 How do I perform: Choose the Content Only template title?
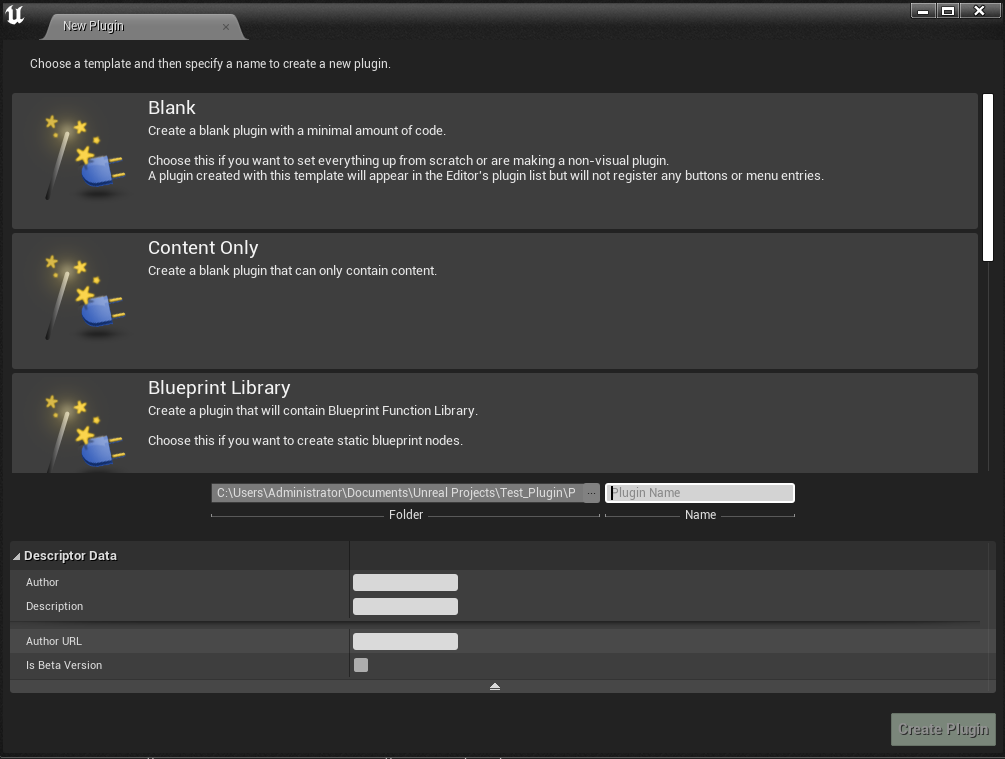click(203, 247)
